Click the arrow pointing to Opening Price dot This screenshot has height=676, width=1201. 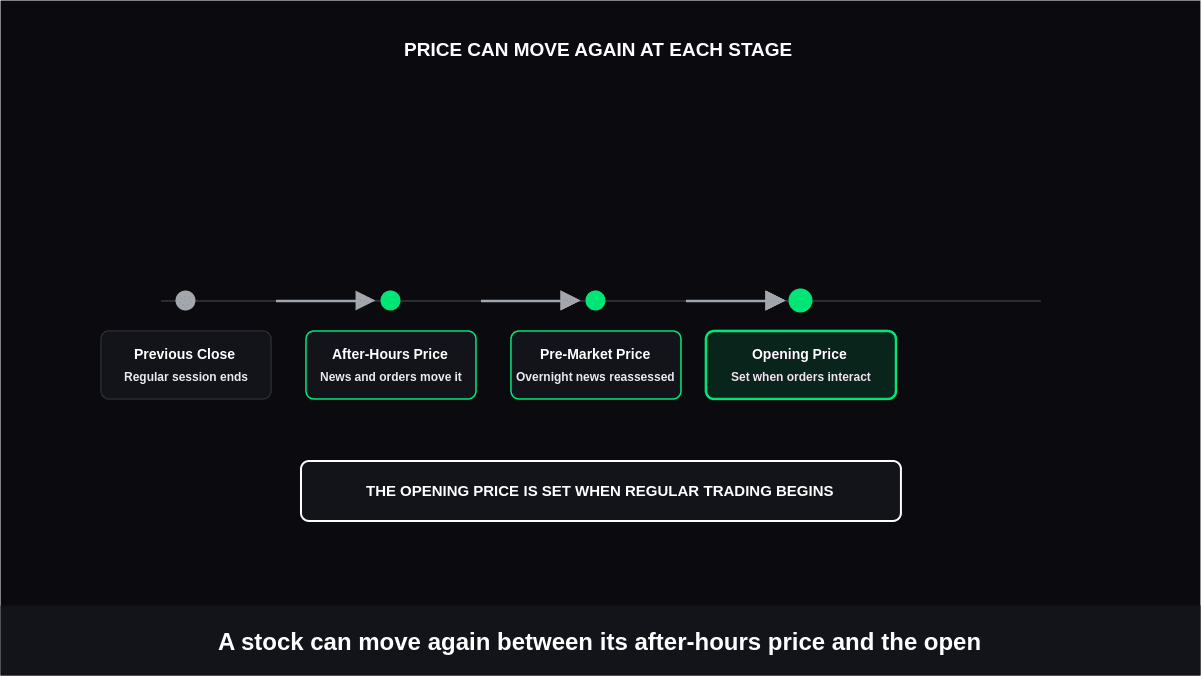click(x=736, y=300)
